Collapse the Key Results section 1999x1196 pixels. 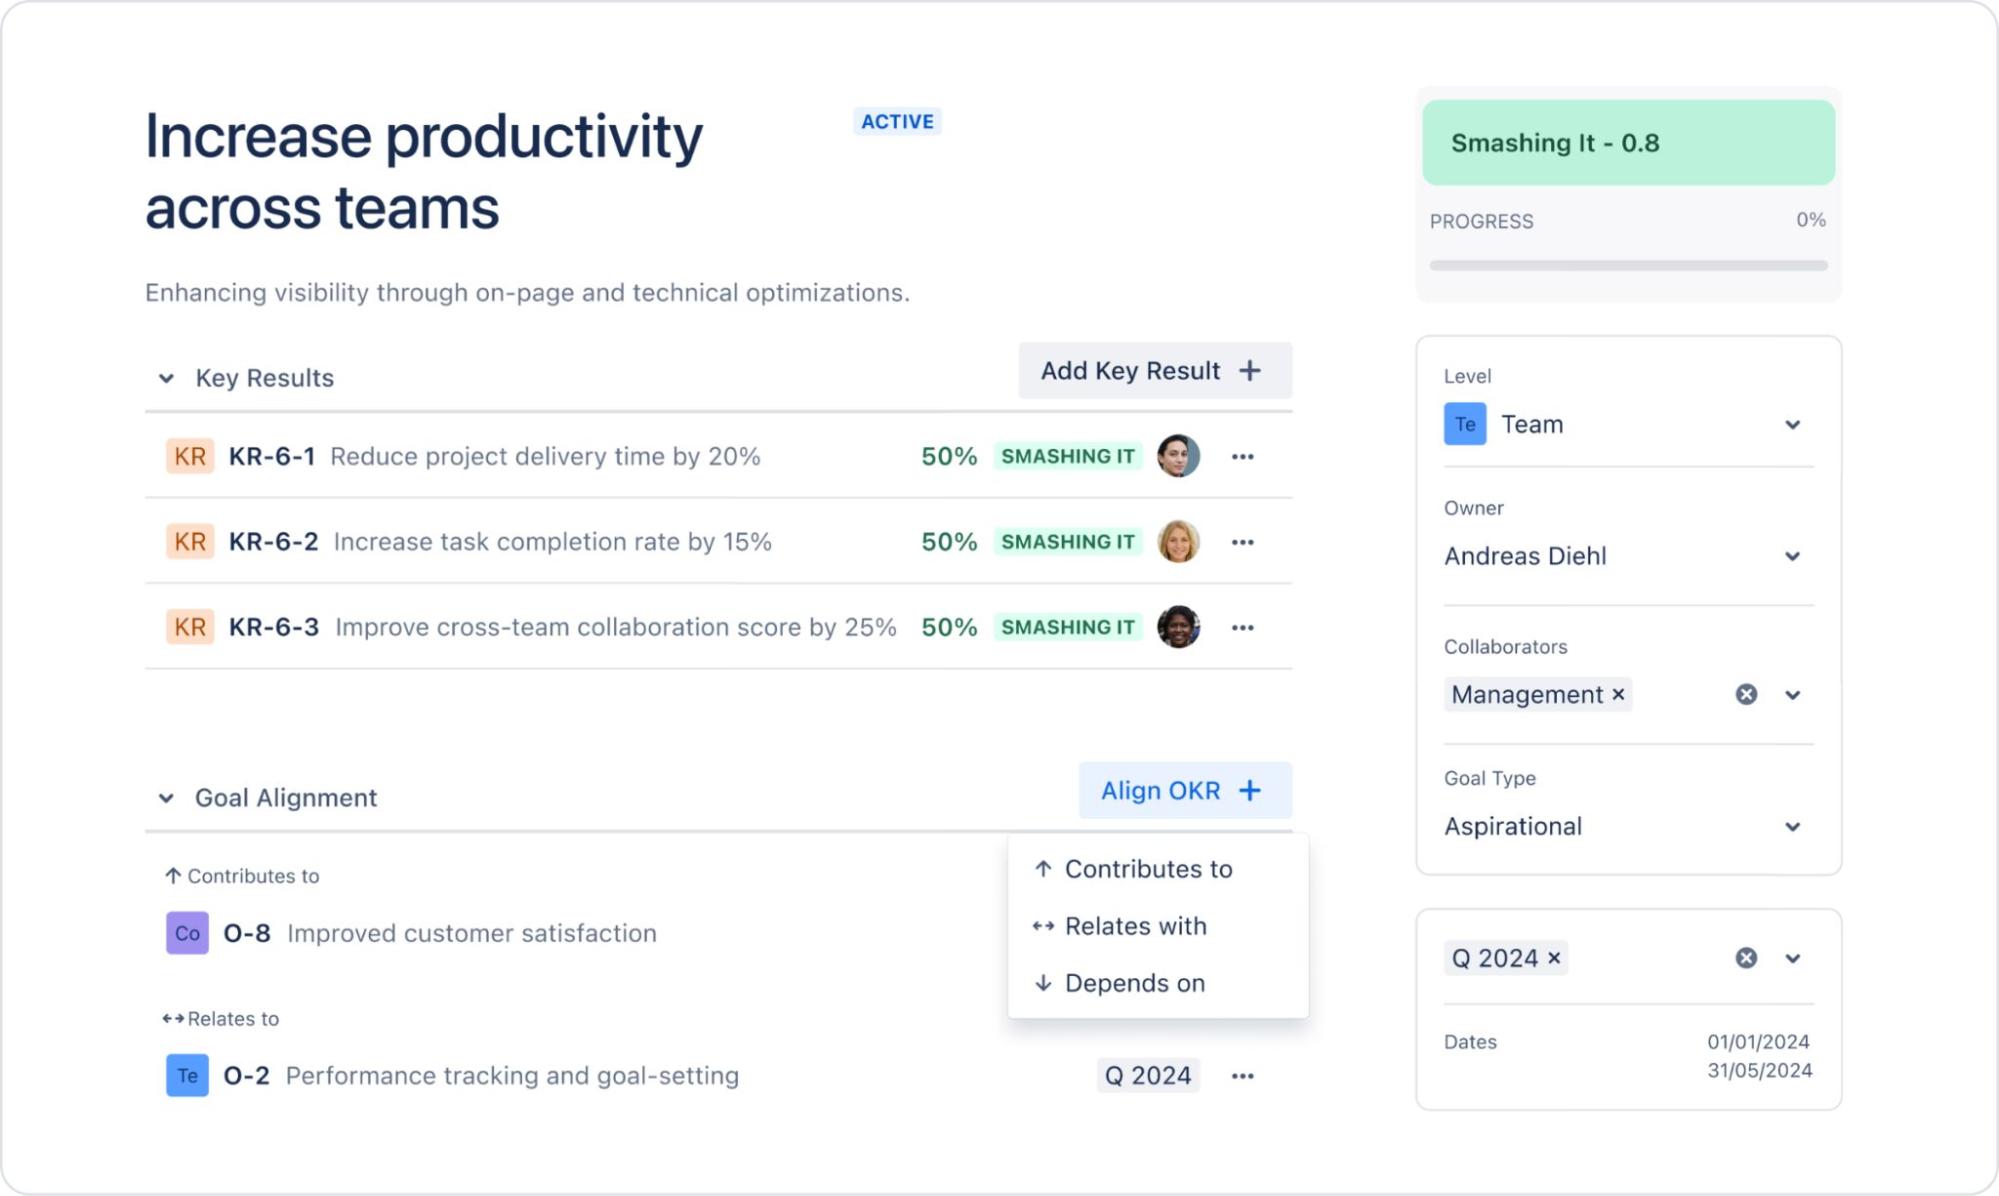coord(166,378)
